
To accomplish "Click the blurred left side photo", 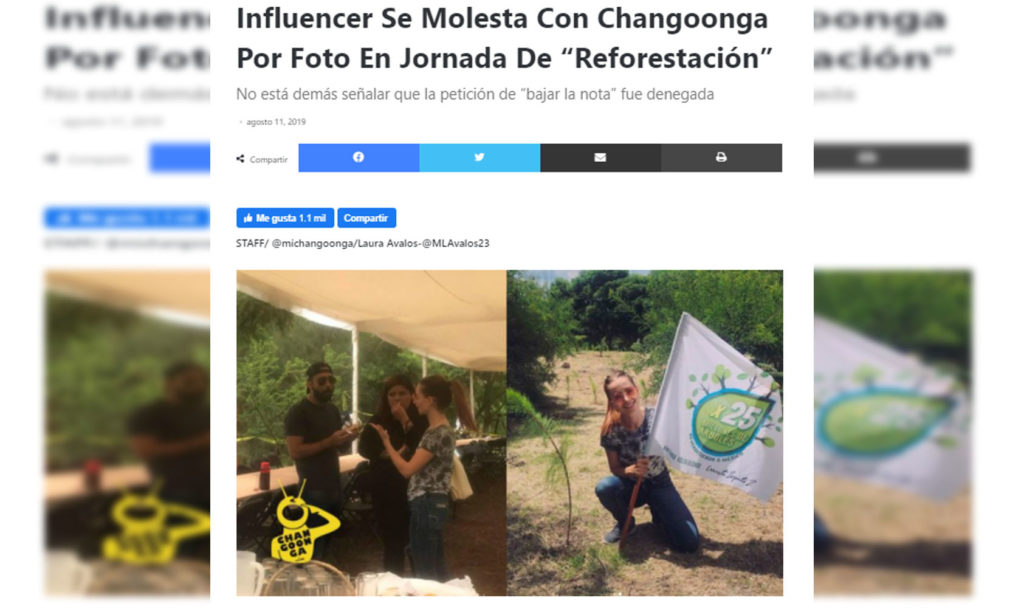I will coord(127,432).
